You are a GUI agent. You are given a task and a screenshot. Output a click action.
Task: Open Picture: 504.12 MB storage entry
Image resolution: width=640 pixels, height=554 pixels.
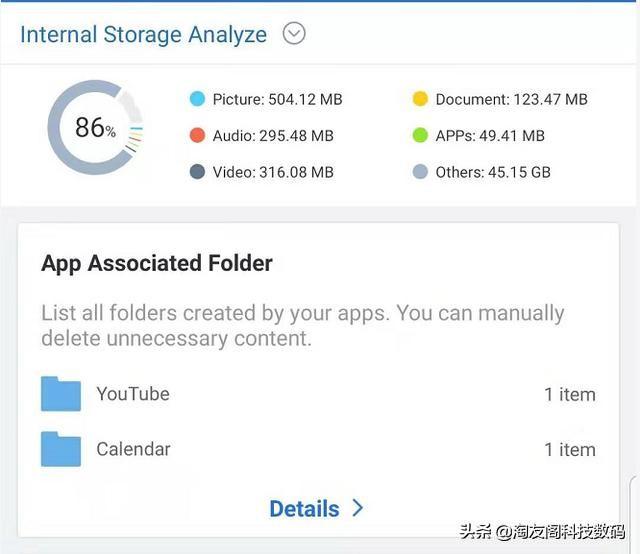[277, 99]
